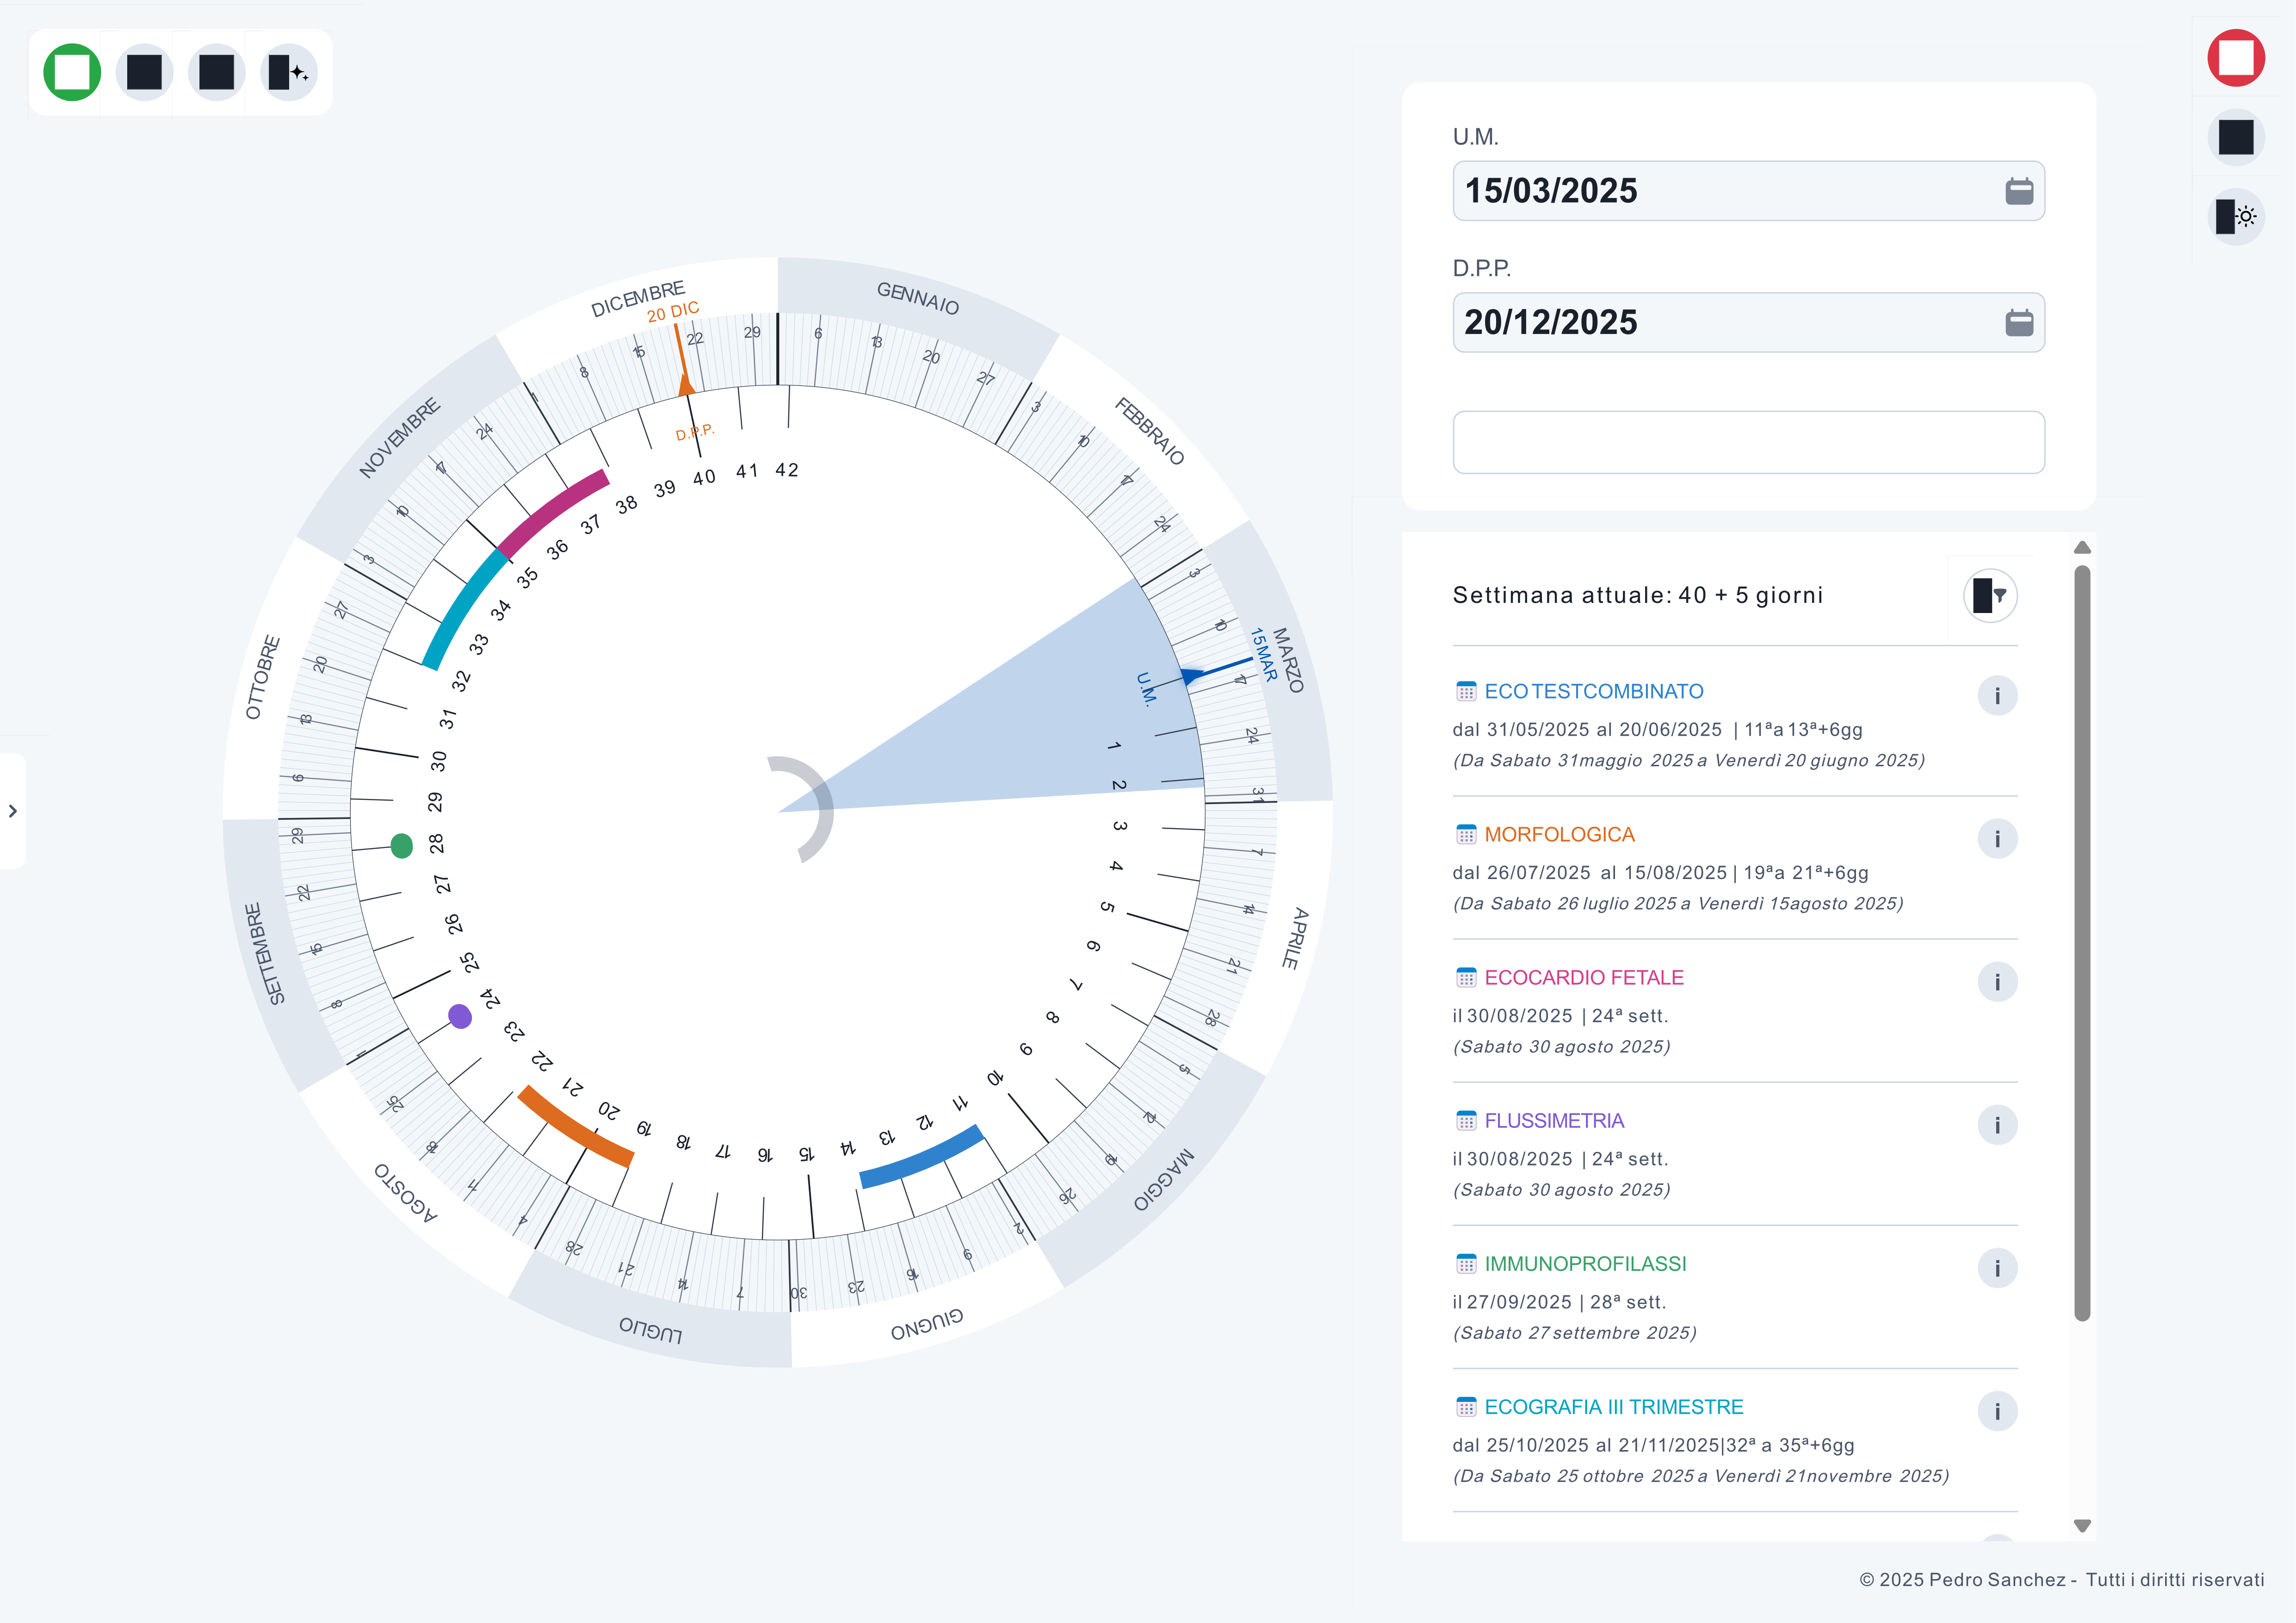Click the green dot at week 28

click(x=402, y=846)
